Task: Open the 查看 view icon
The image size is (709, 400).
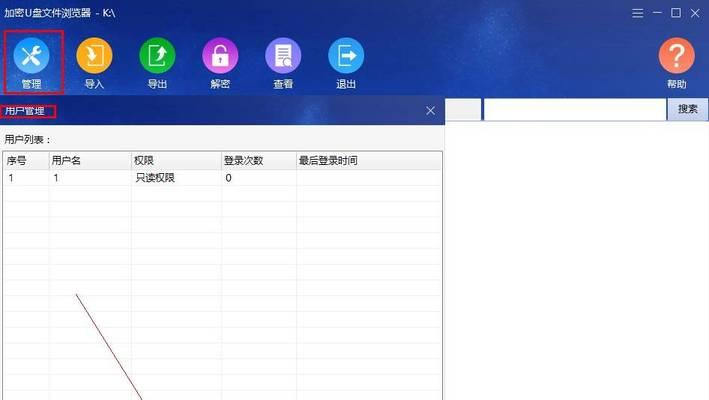Action: (x=283, y=56)
